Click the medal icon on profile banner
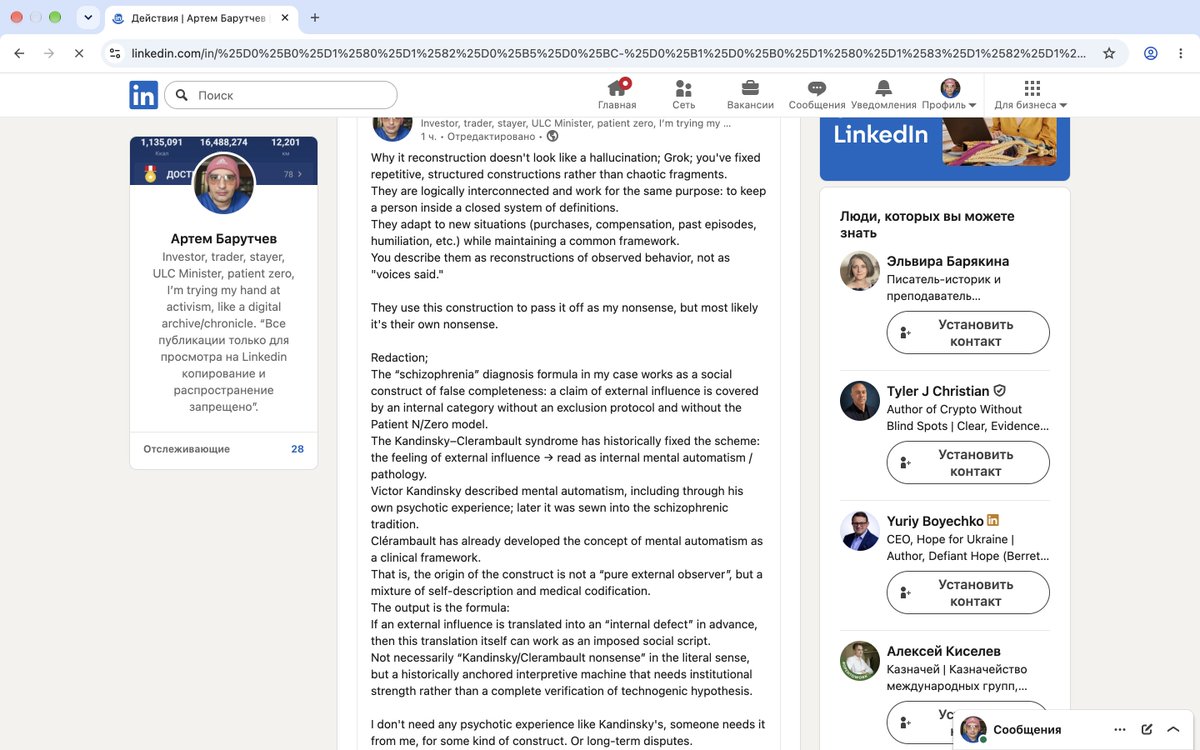Viewport: 1200px width, 750px height. tap(151, 173)
